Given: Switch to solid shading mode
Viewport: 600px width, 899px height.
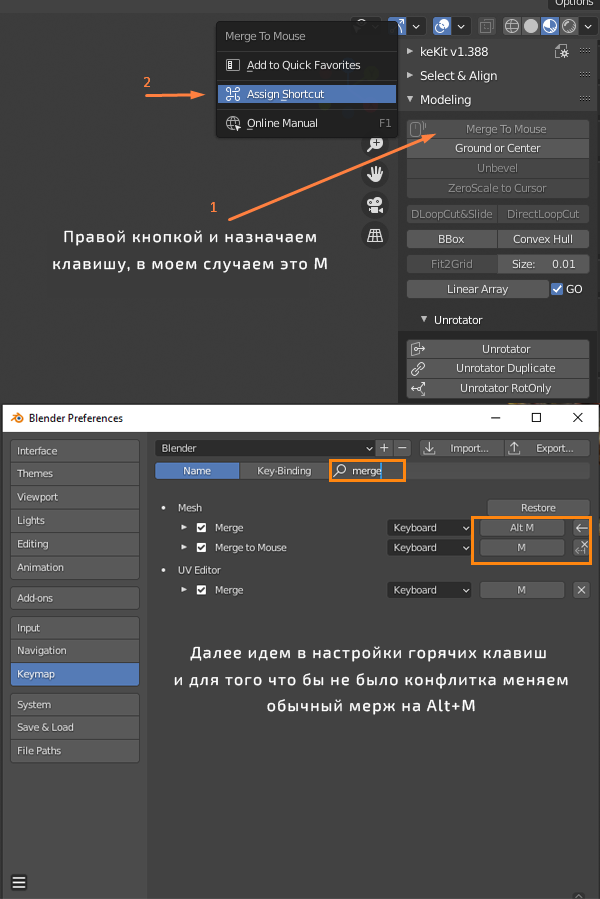Looking at the screenshot, I should 531,26.
